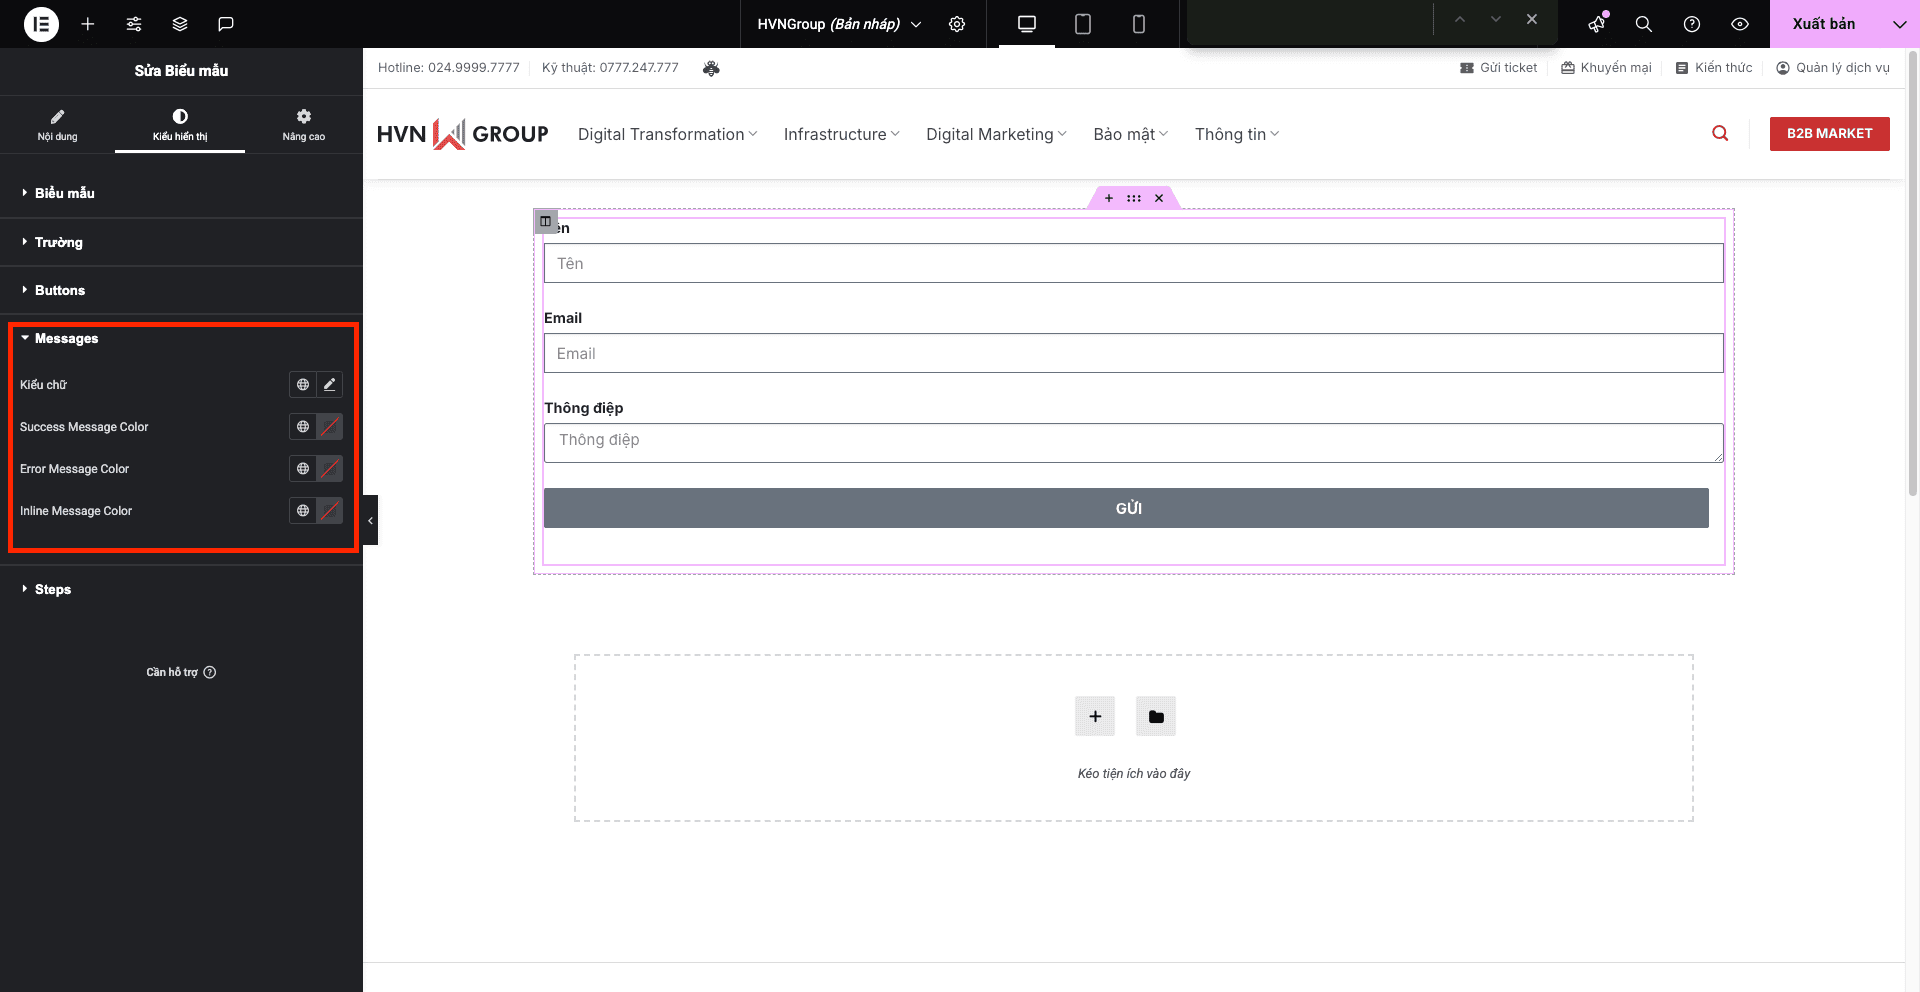Click the Xuất bản publish button
Screen dimensions: 1920x992
click(1823, 24)
